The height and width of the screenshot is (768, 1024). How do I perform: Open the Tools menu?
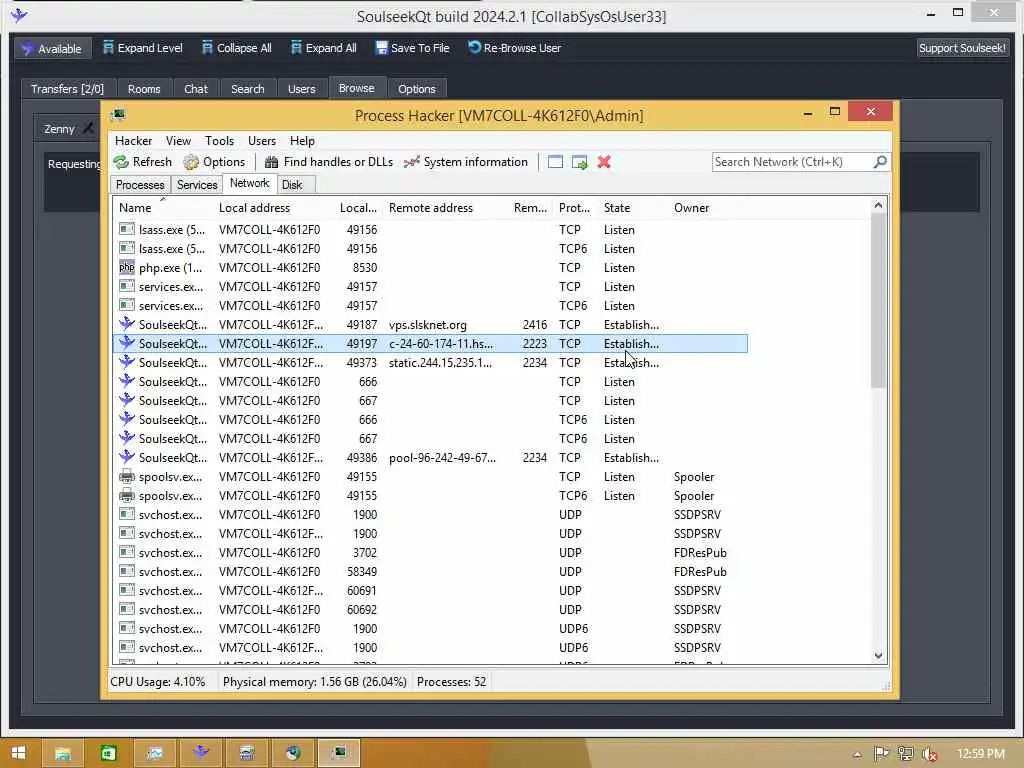(x=219, y=141)
